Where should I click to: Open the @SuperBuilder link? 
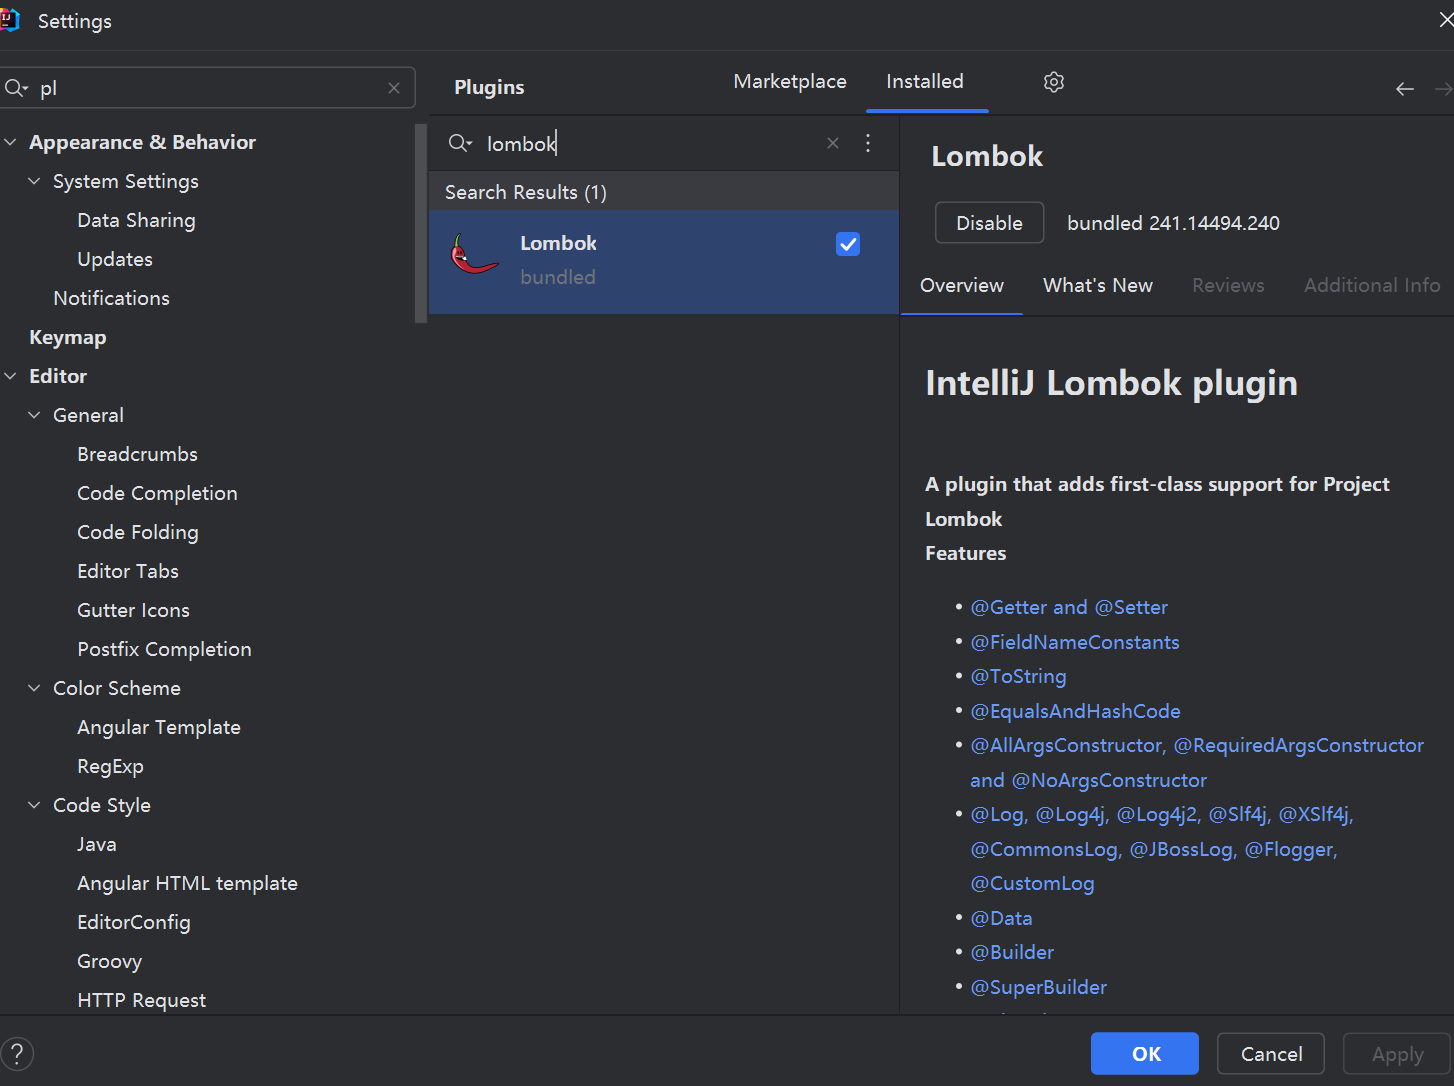[x=1038, y=987]
